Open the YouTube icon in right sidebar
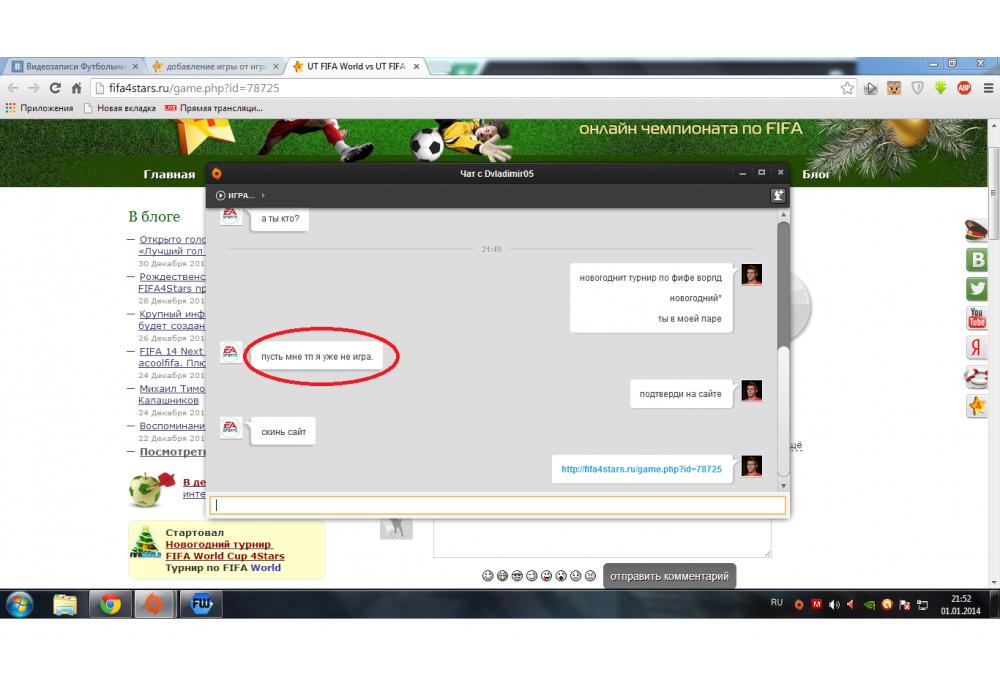This screenshot has width=1000, height=700. (x=976, y=318)
